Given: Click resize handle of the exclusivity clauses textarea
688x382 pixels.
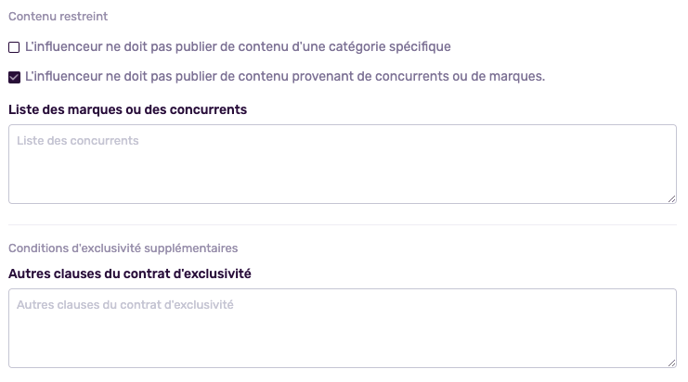Looking at the screenshot, I should pos(672,363).
